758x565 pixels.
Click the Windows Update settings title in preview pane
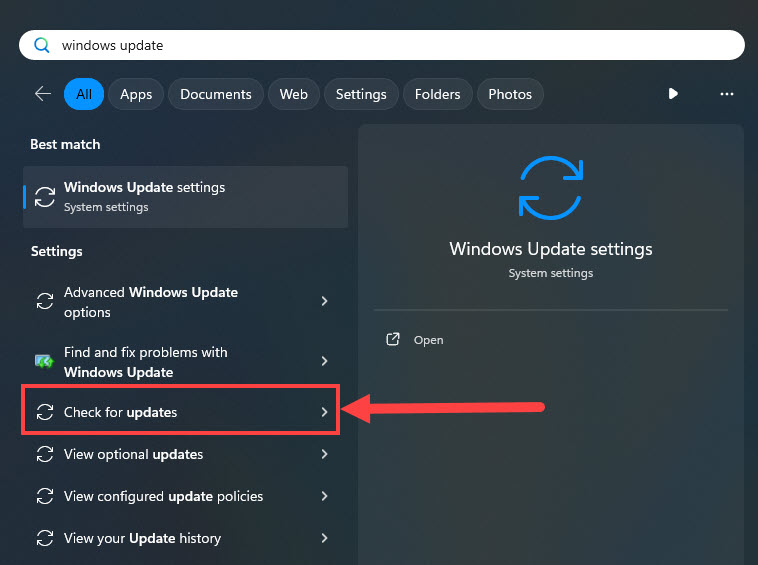[551, 249]
